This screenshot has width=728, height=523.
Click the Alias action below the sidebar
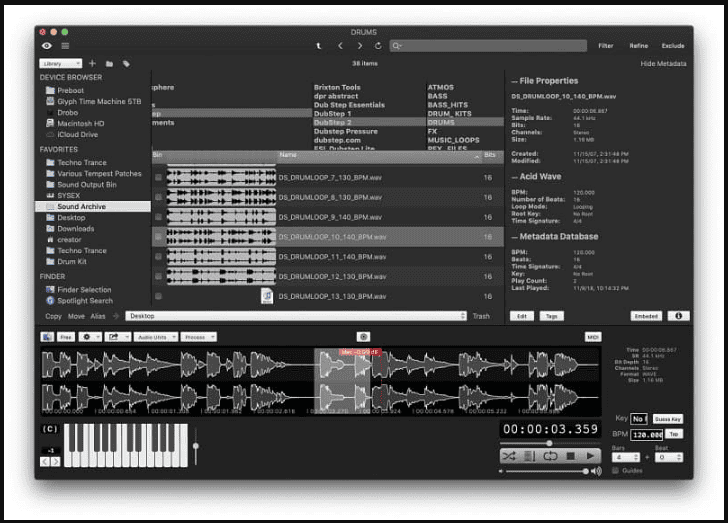pos(98,316)
